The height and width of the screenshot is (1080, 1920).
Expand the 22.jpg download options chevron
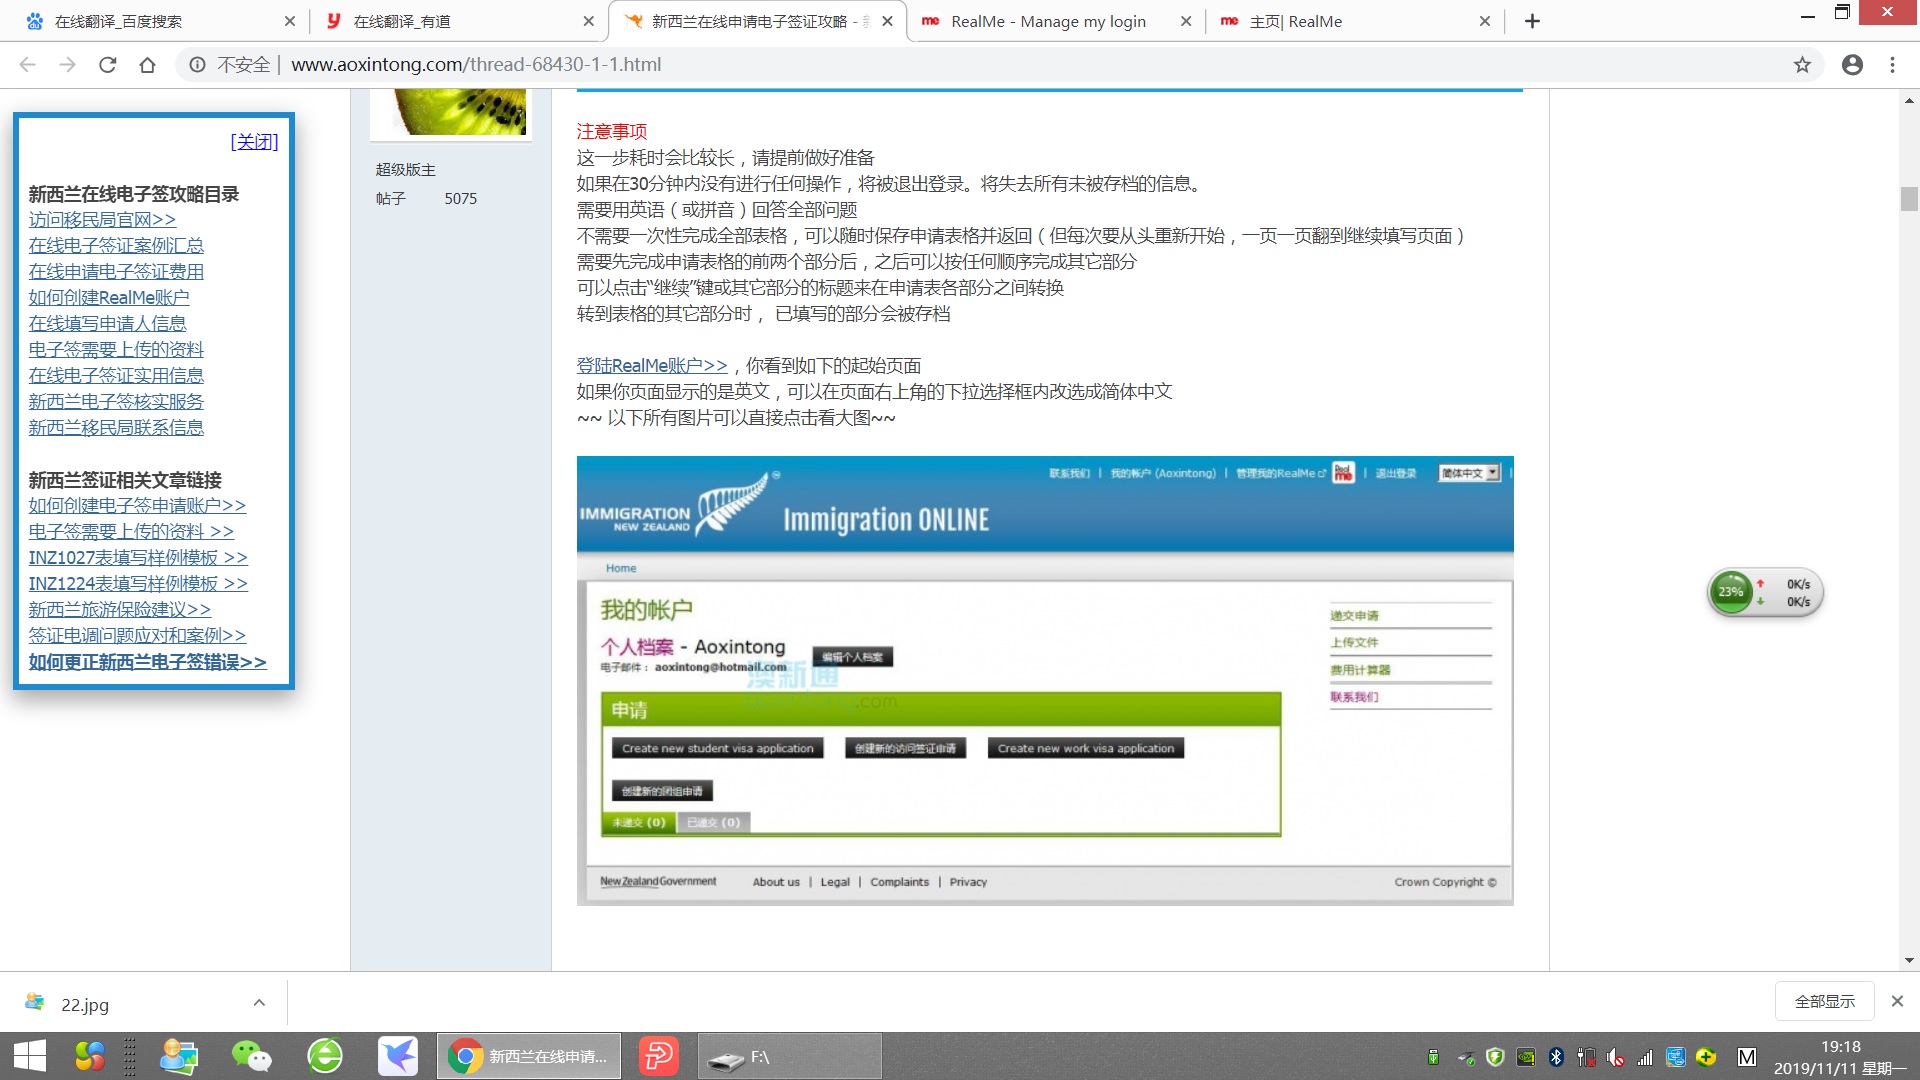259,1003
